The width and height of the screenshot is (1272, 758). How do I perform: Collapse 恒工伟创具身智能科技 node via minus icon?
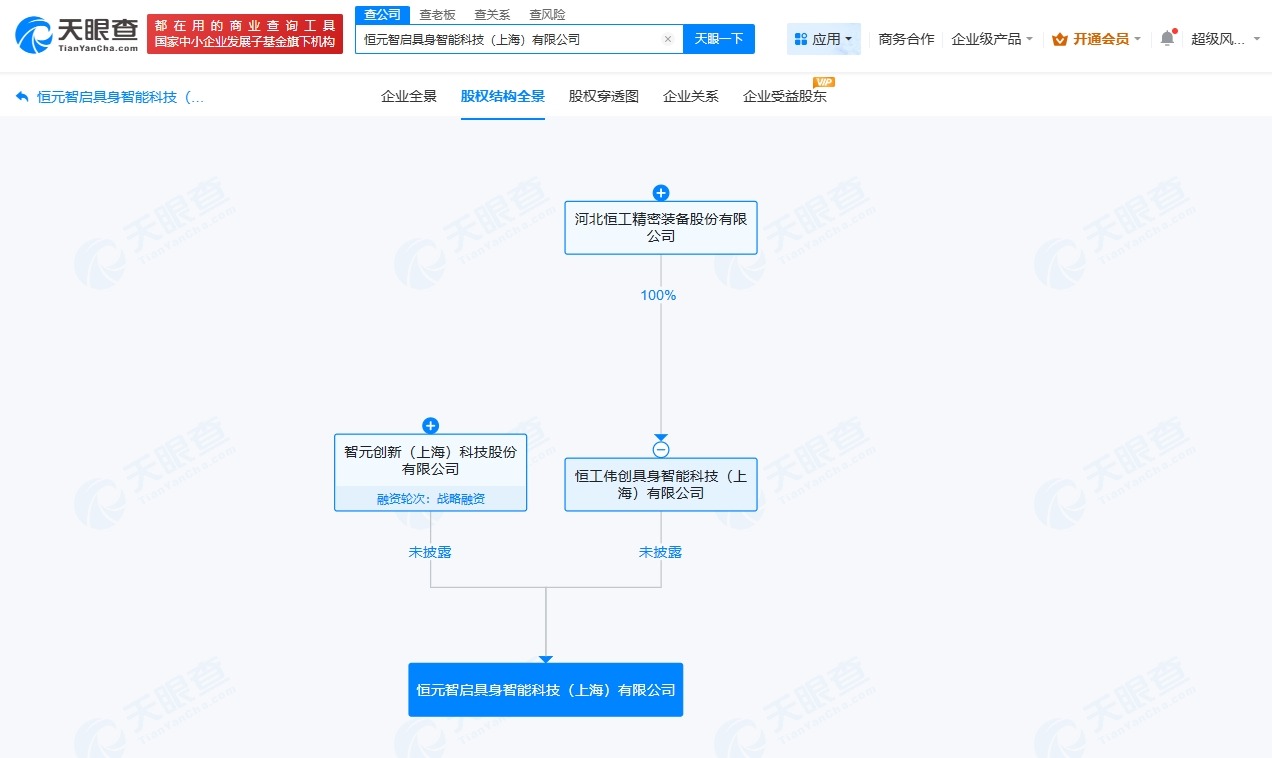[x=661, y=449]
